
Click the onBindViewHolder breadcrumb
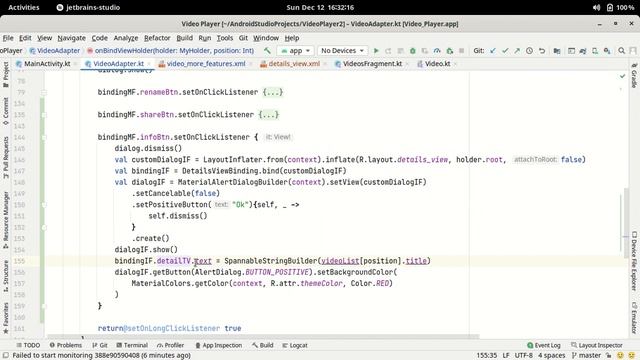tap(170, 51)
